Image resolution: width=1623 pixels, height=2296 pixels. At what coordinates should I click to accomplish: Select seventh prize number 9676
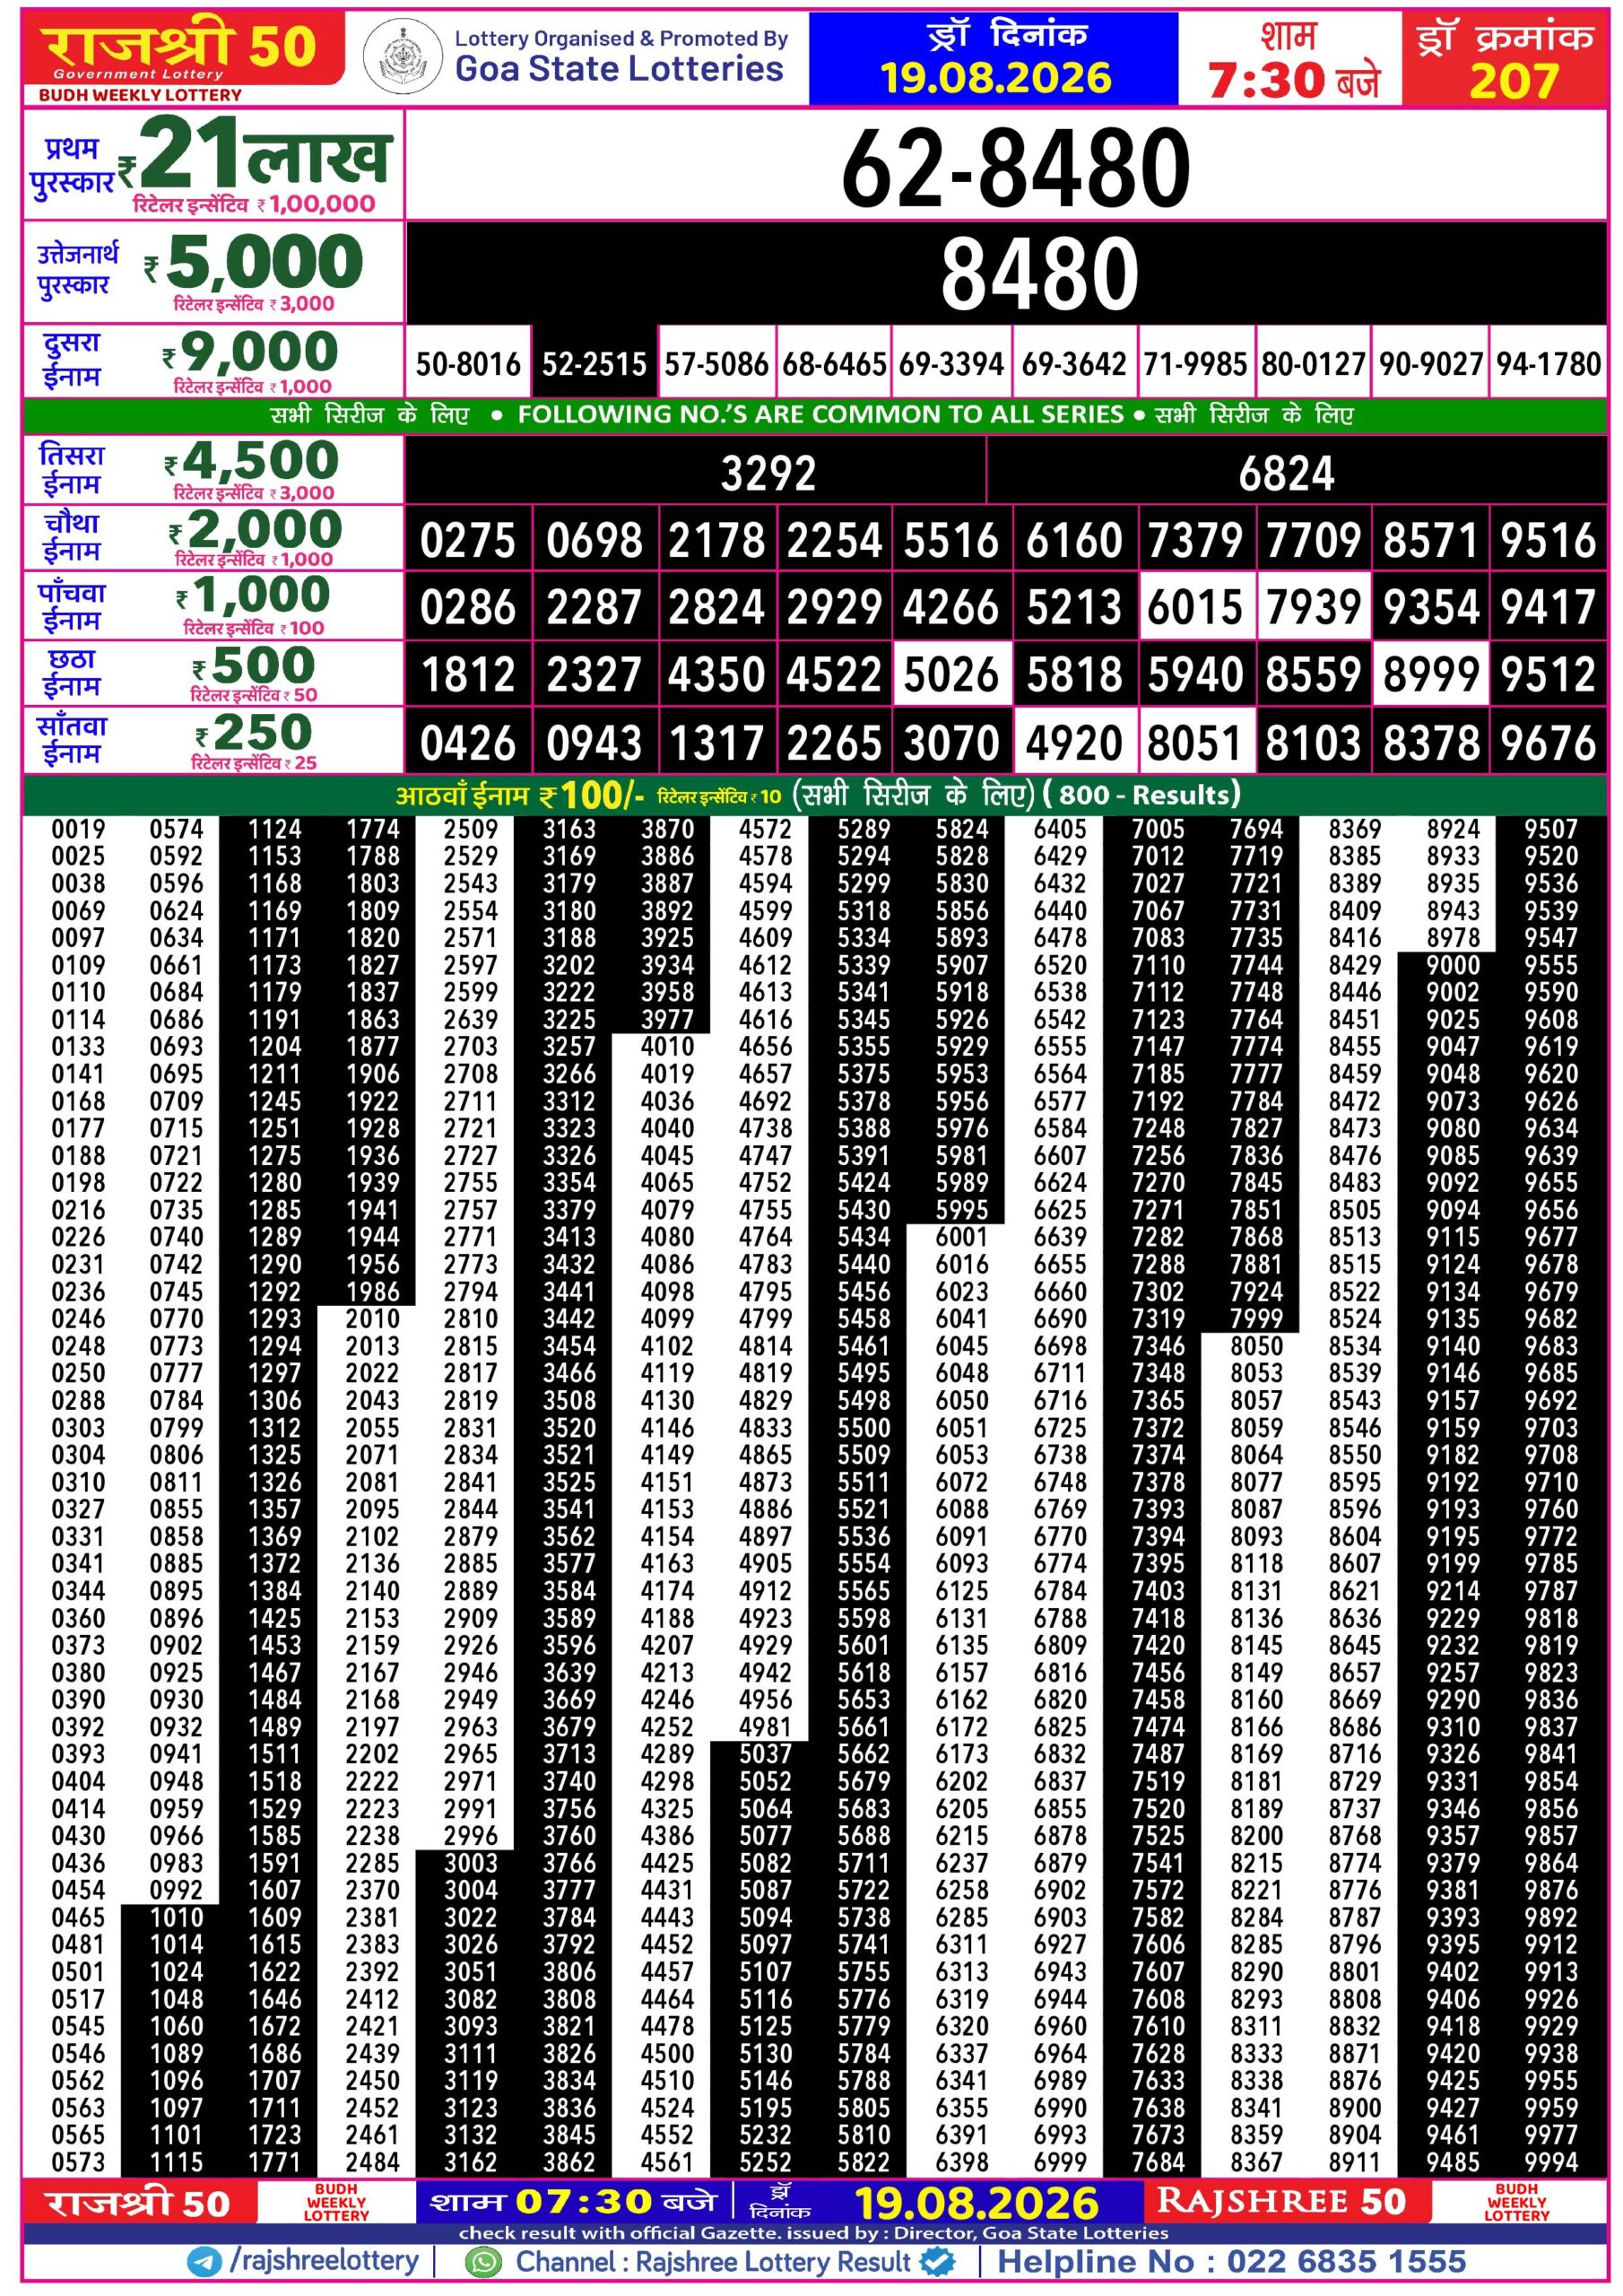[x=1548, y=743]
